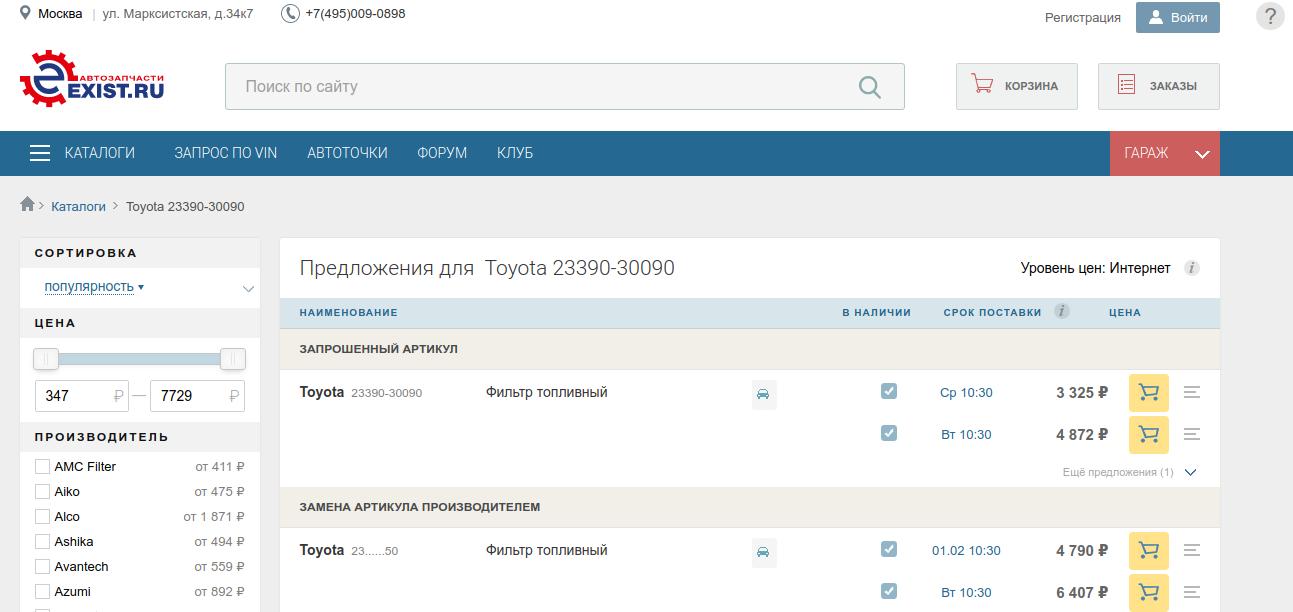
Task: Select the Avantech manufacturer filter
Action: click(42, 567)
